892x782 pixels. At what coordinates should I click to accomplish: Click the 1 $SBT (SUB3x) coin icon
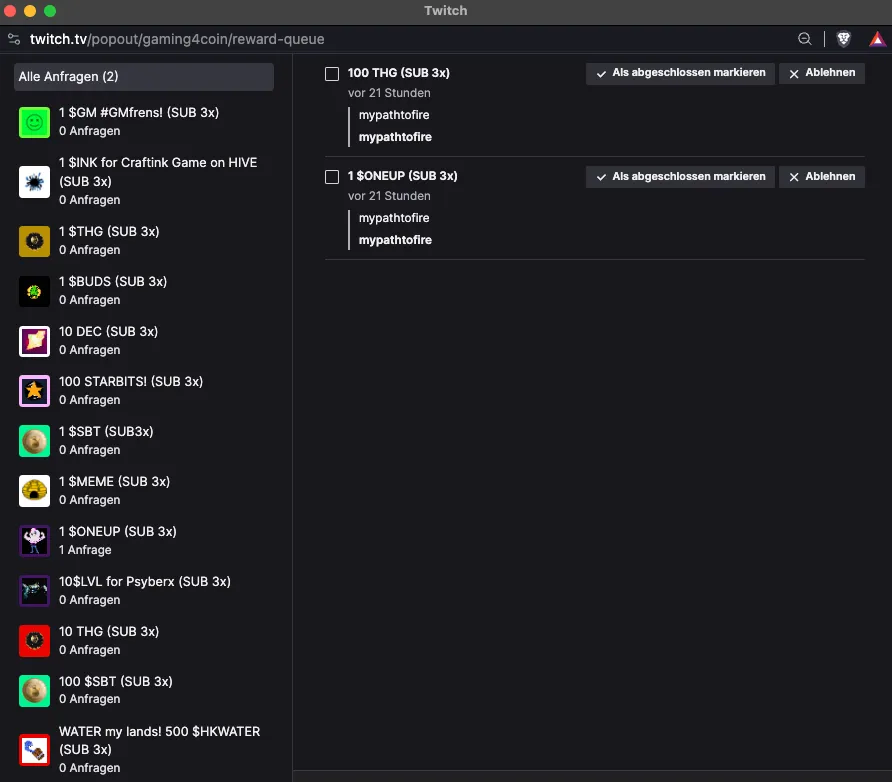34,441
